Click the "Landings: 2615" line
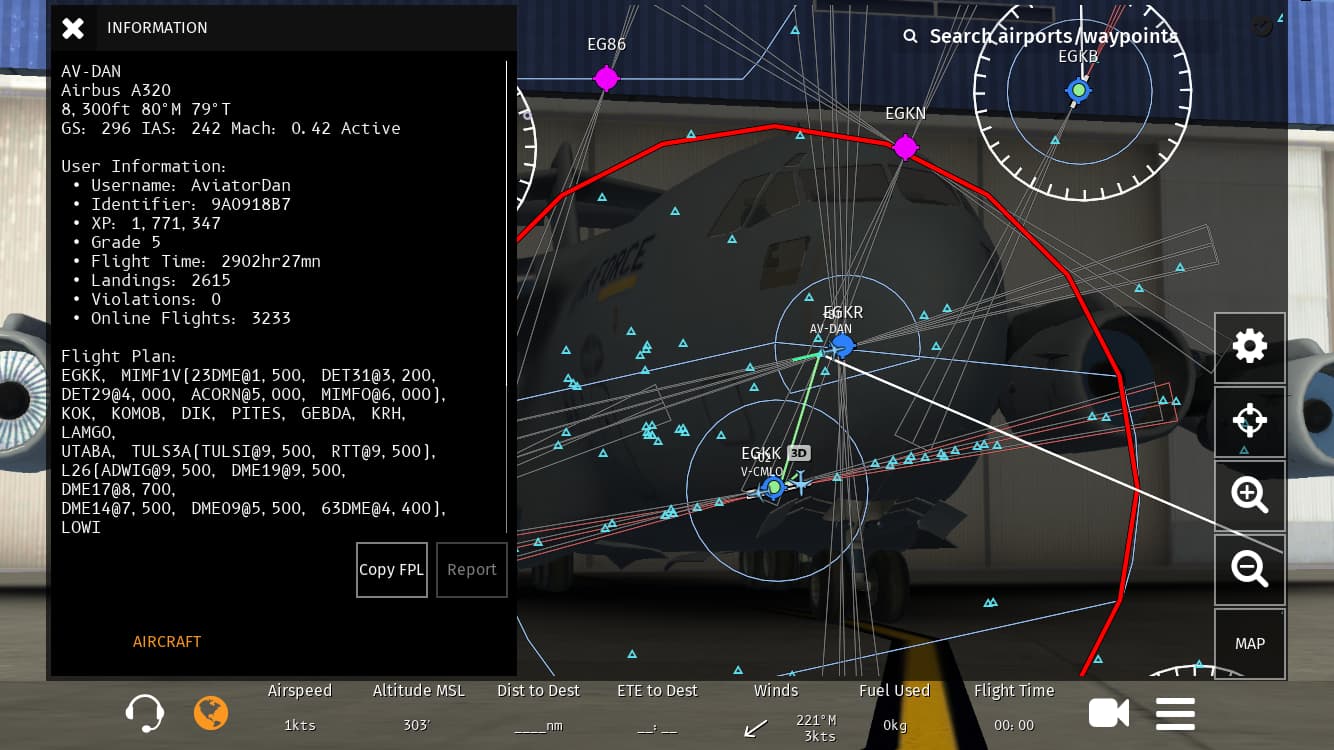Image resolution: width=1334 pixels, height=750 pixels. click(161, 280)
